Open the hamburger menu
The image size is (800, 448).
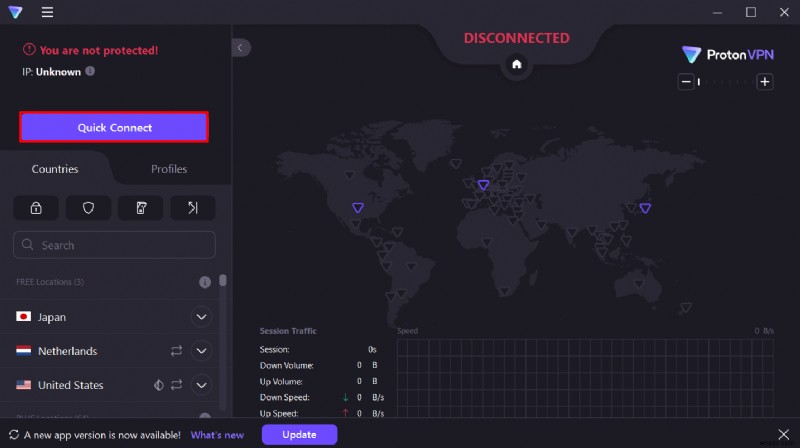(47, 12)
